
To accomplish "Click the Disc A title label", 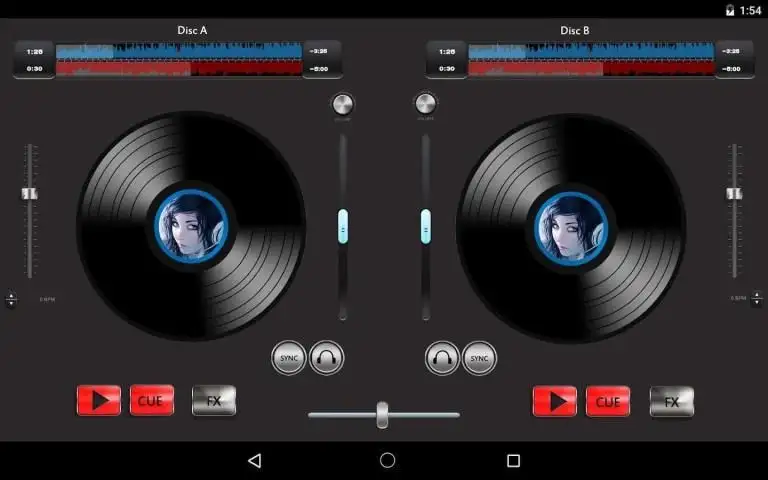I will click(x=192, y=30).
